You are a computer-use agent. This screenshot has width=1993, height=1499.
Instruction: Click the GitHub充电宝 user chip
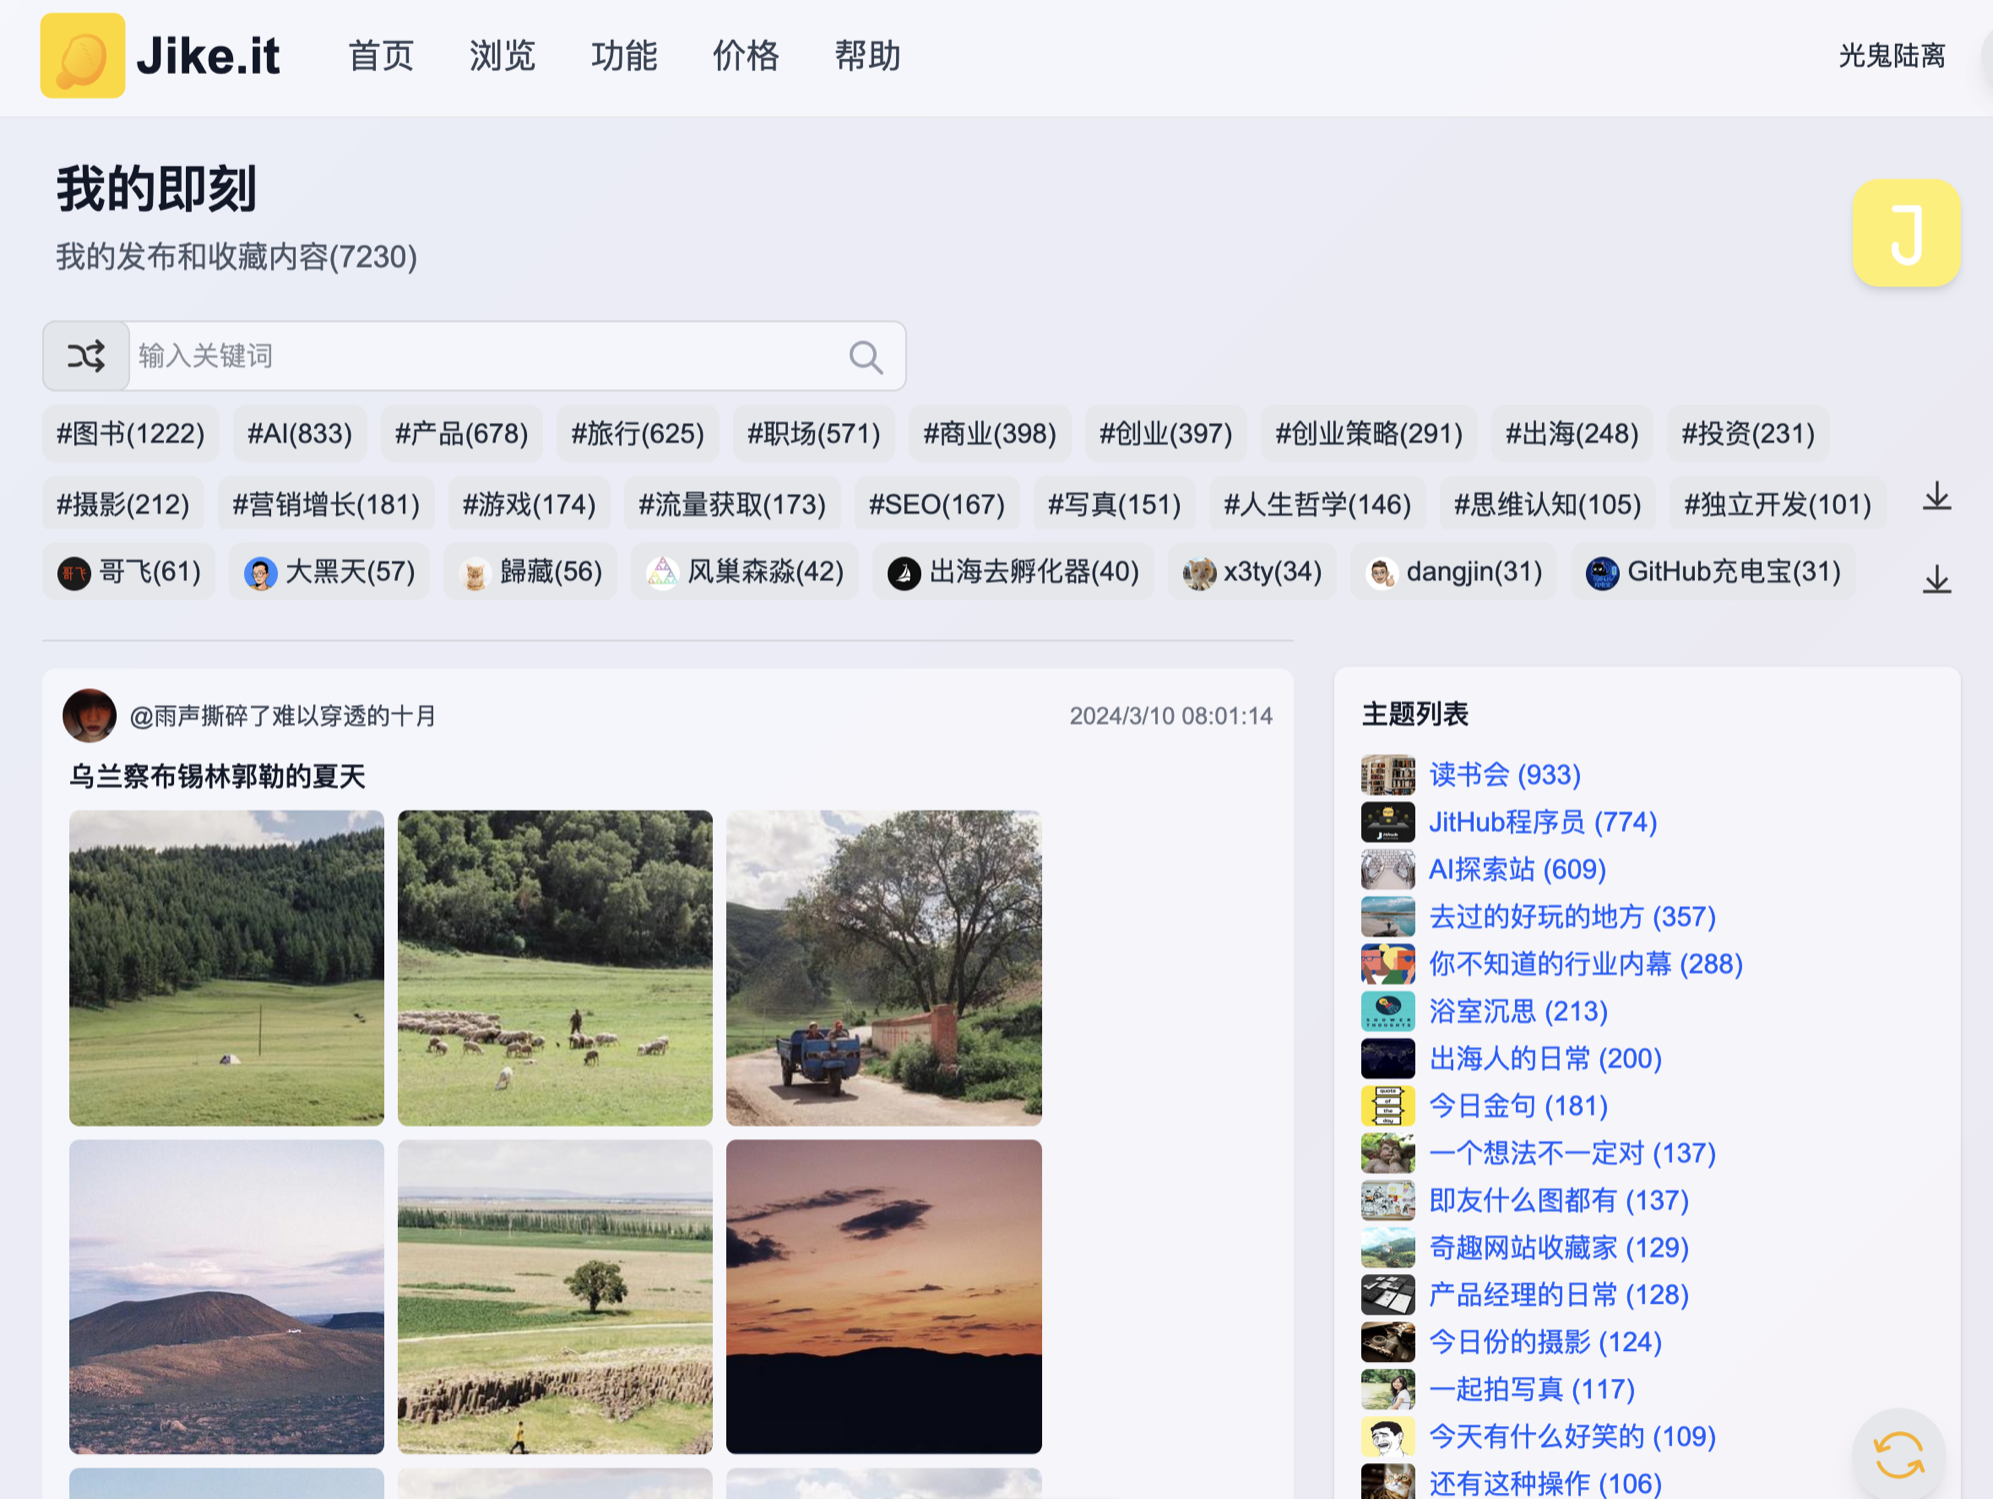pyautogui.click(x=1712, y=572)
